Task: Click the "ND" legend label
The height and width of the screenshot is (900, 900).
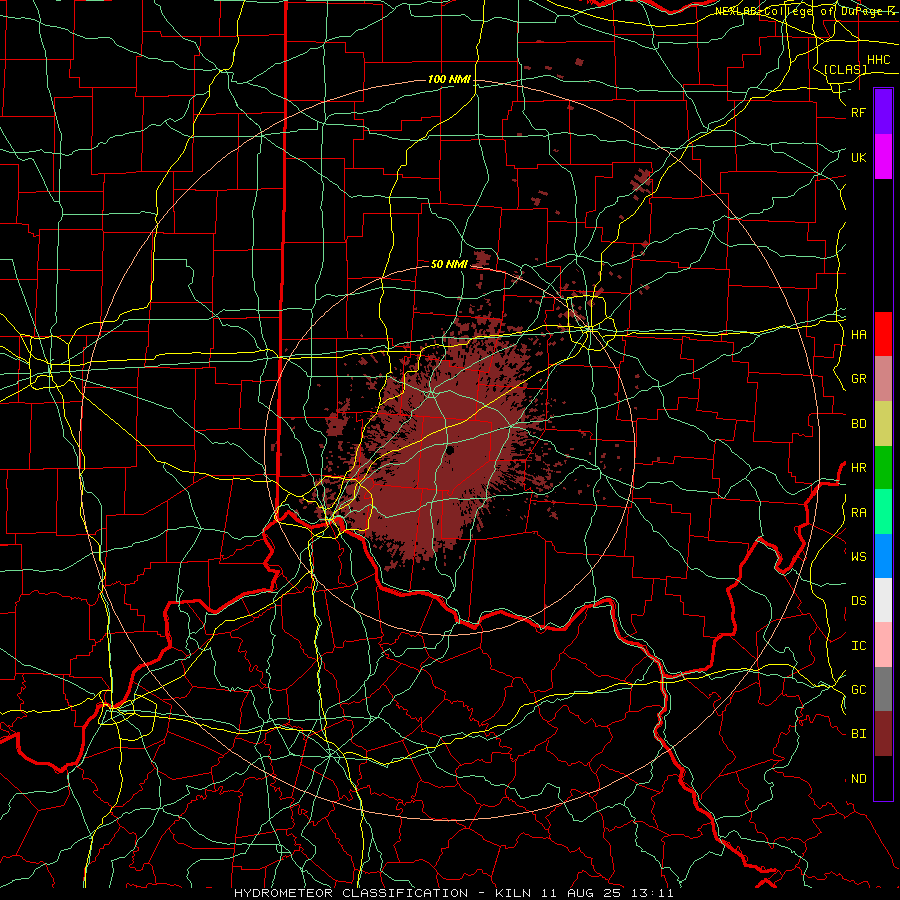Action: tap(858, 778)
